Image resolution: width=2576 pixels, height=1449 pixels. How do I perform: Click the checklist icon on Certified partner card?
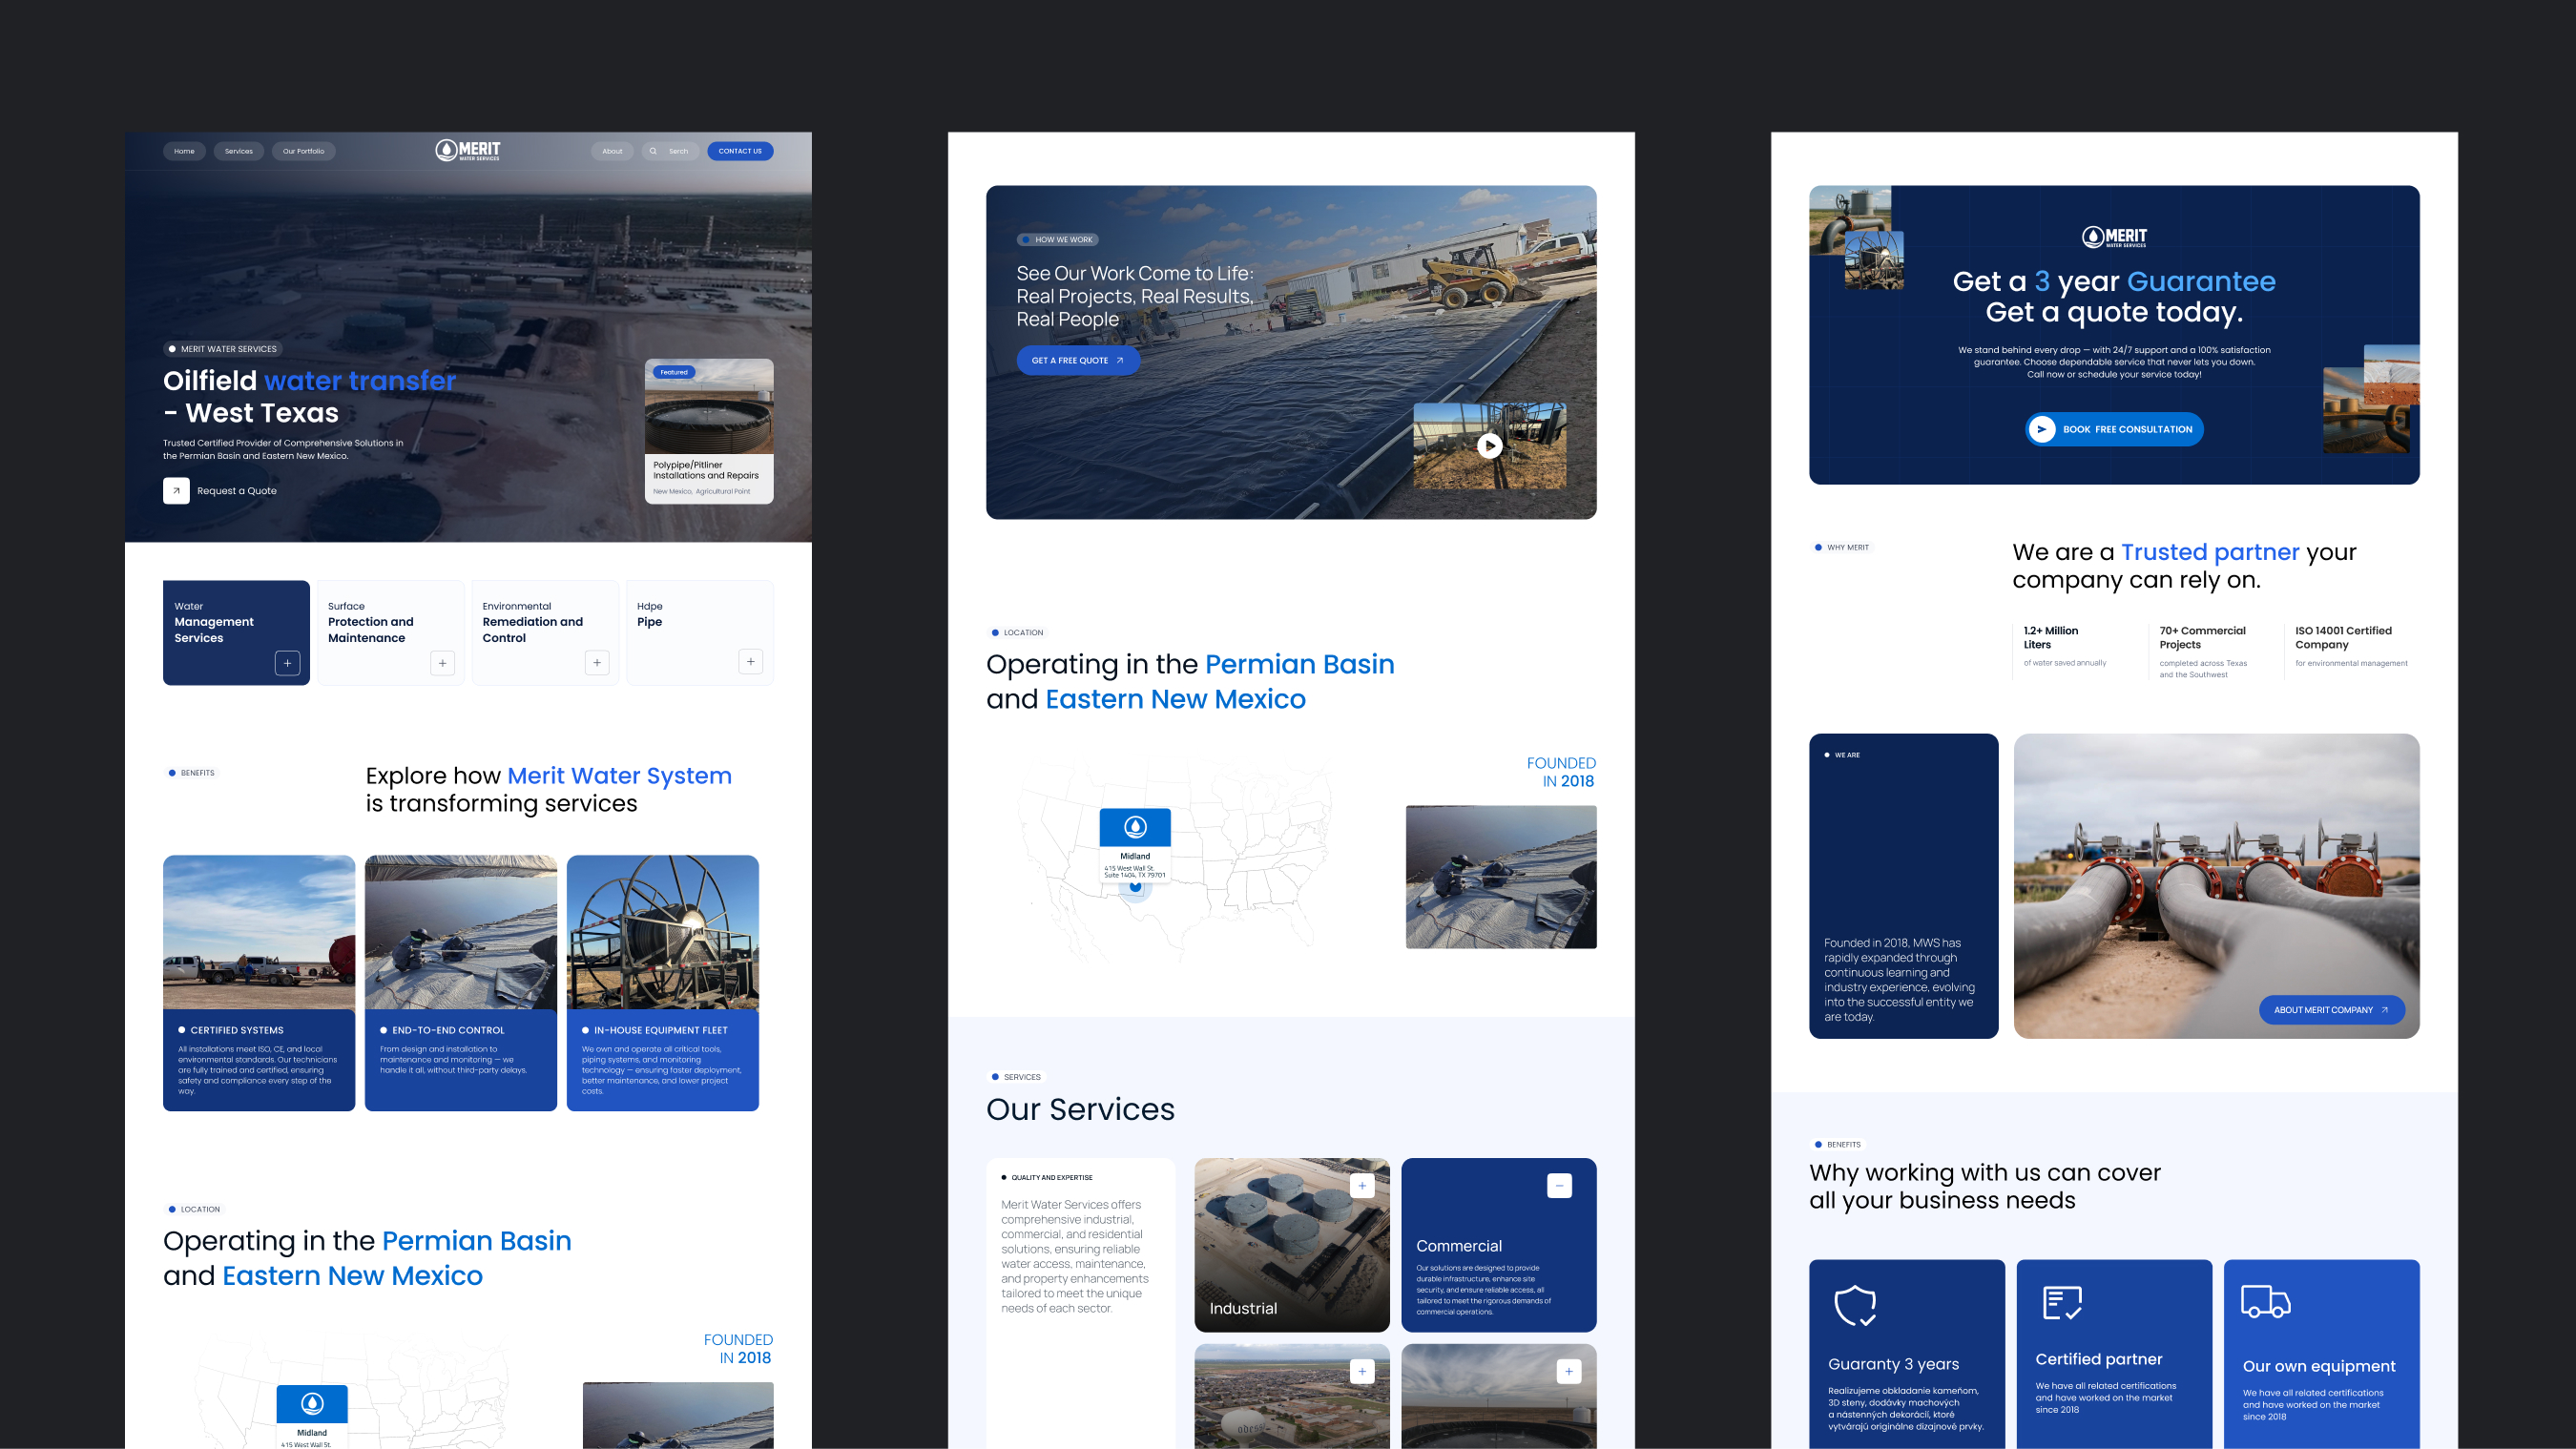click(2062, 1303)
